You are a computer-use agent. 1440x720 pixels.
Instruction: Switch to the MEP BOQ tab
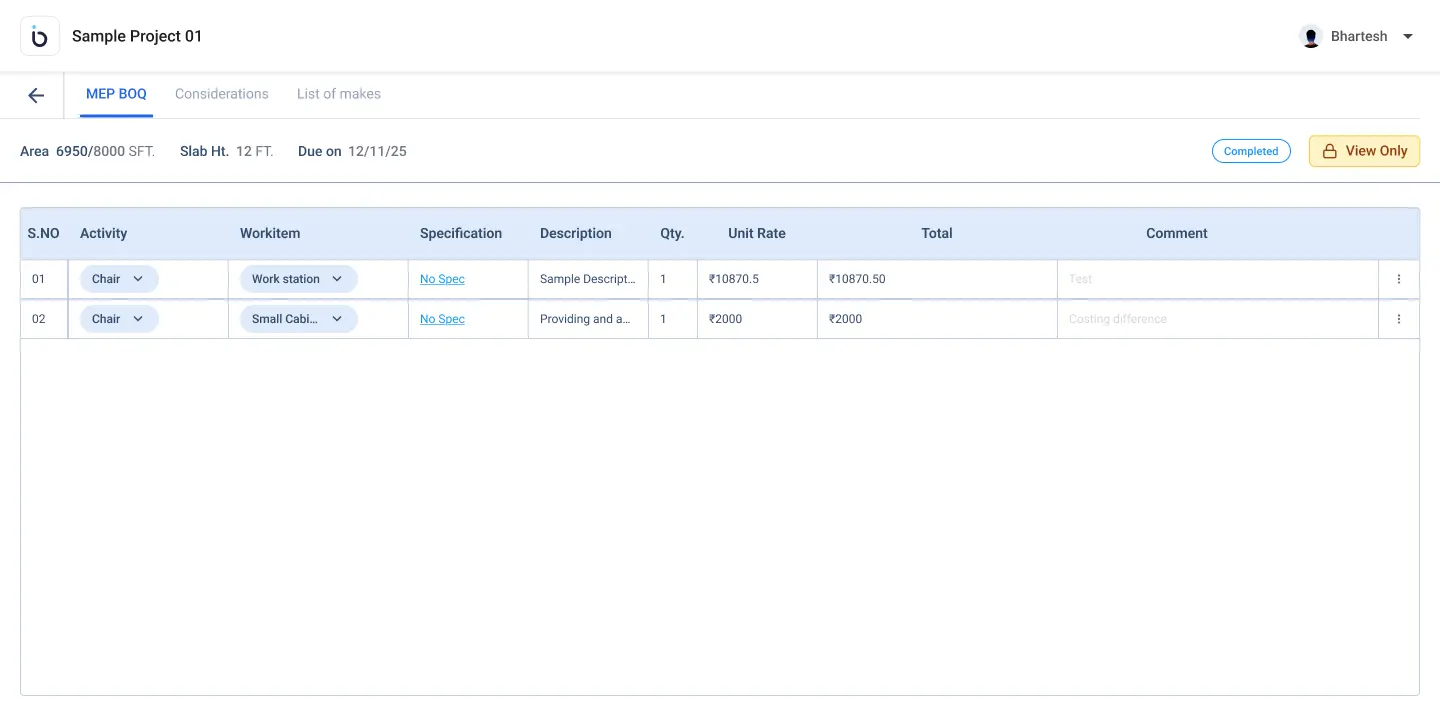click(x=116, y=94)
